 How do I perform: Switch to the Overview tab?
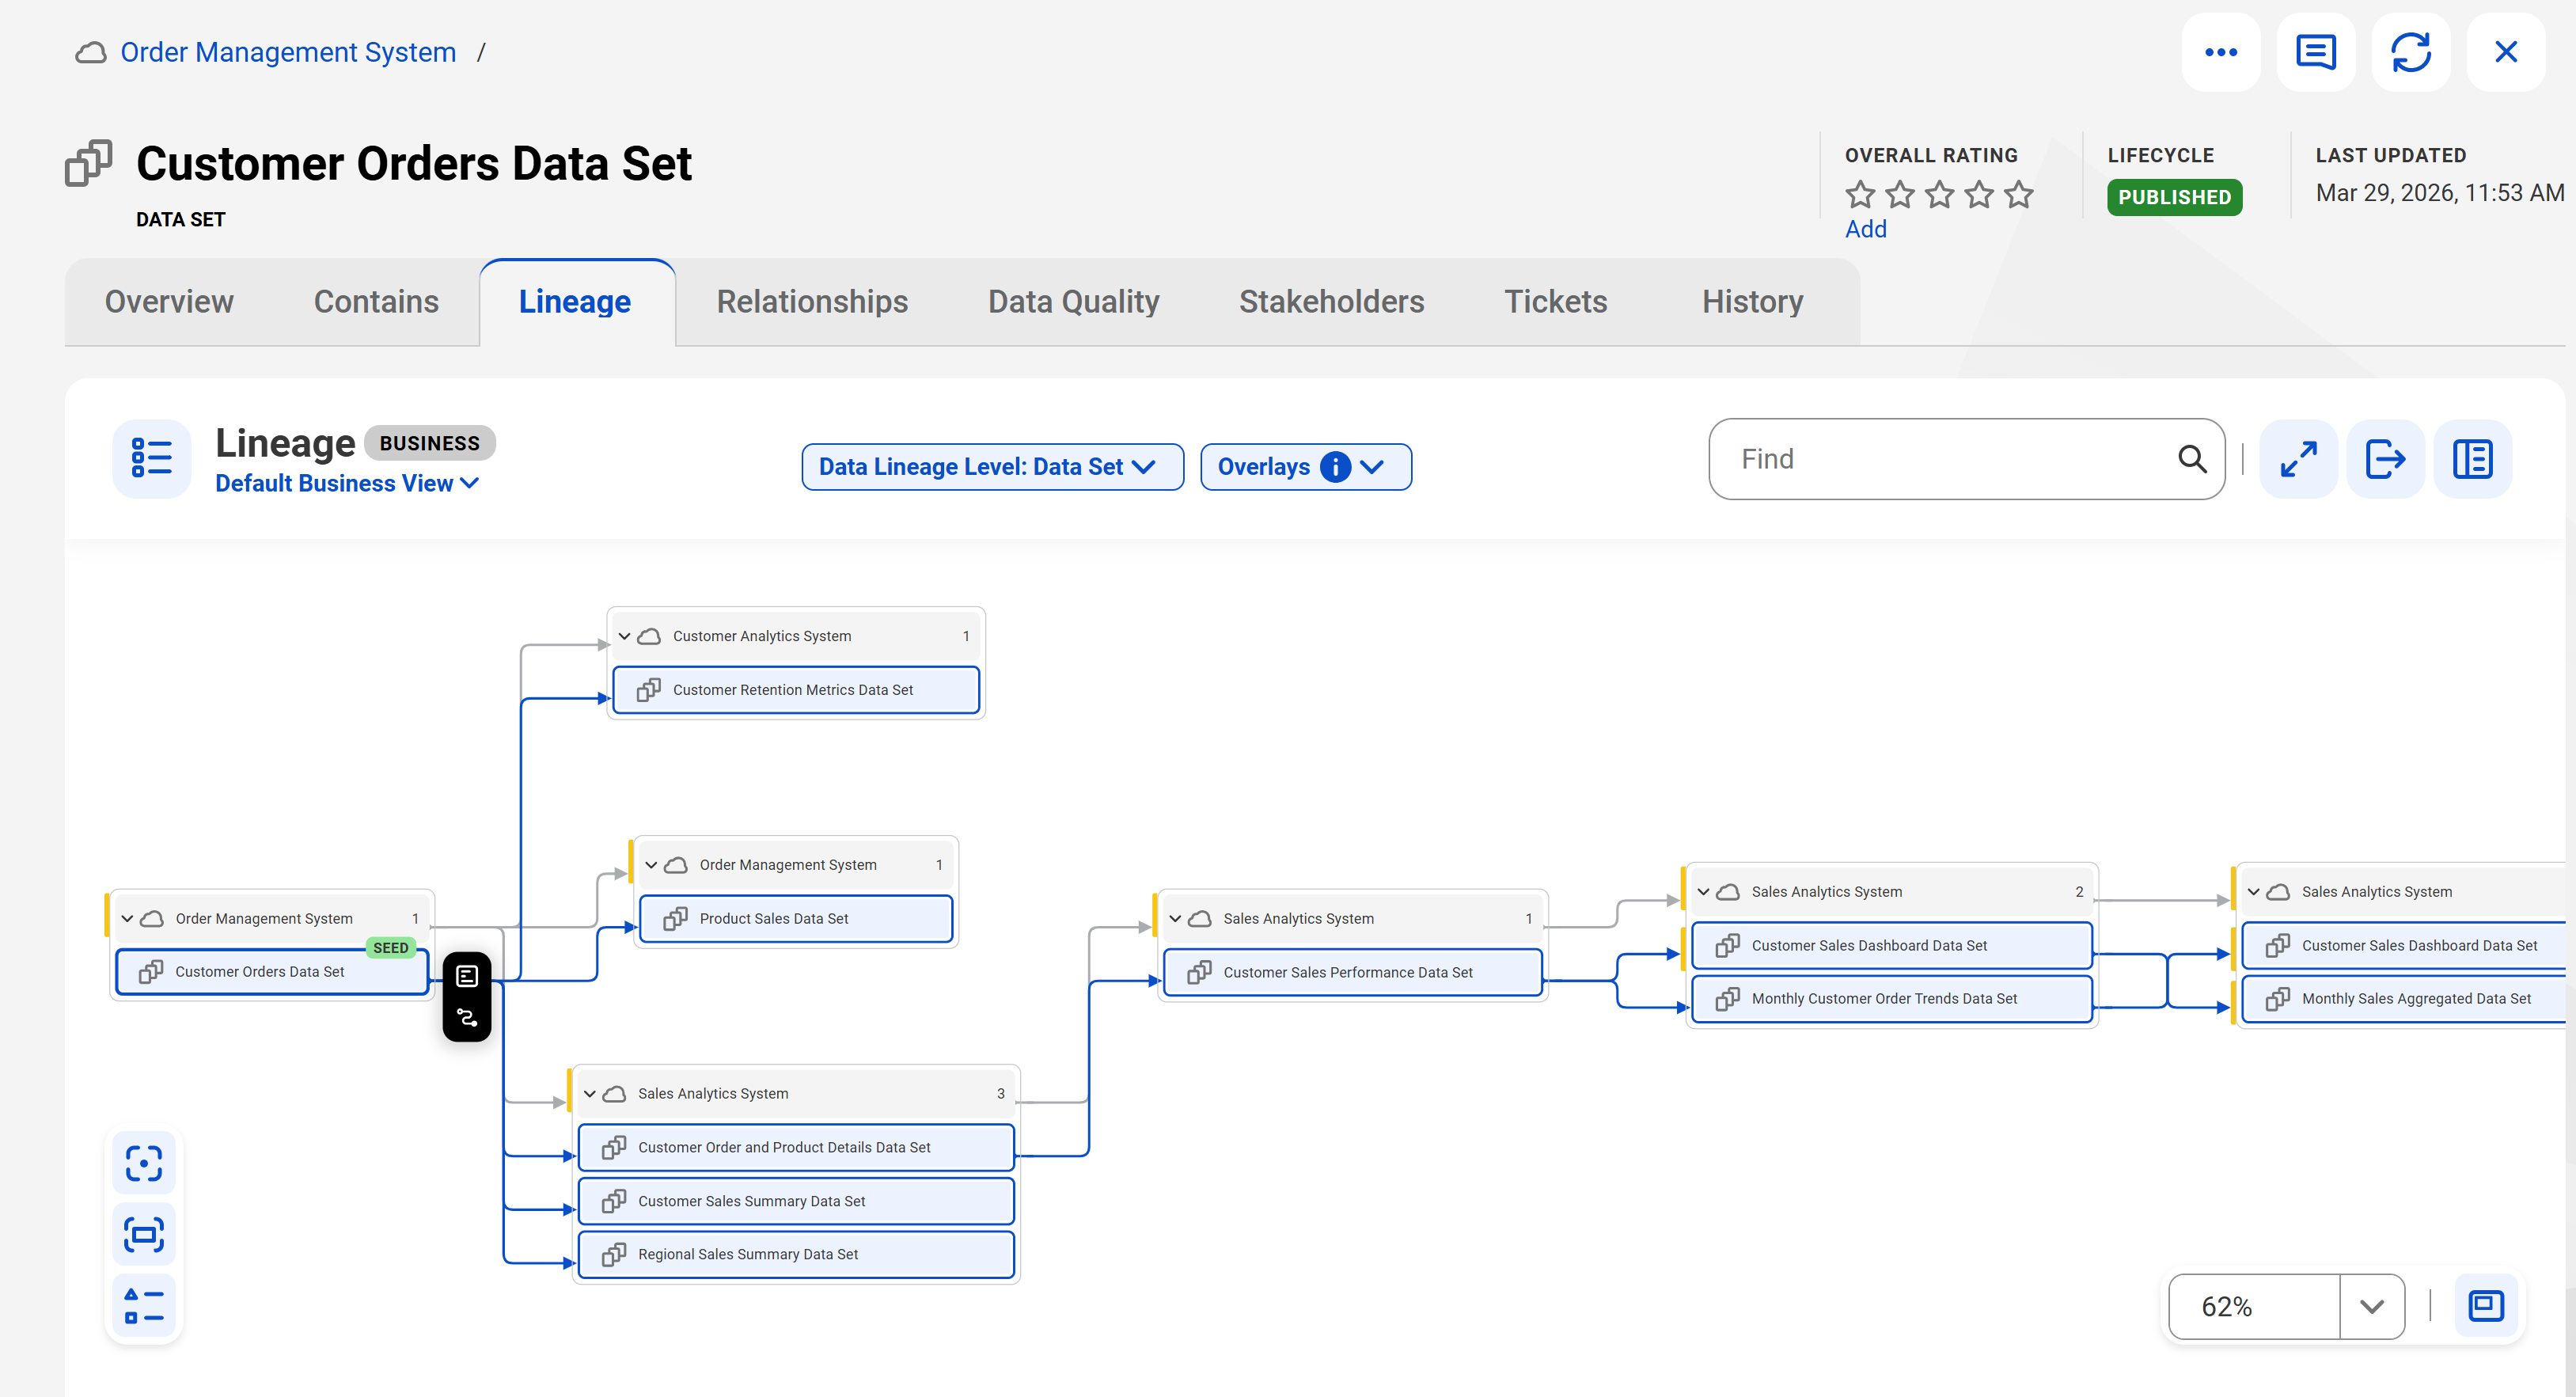click(169, 302)
